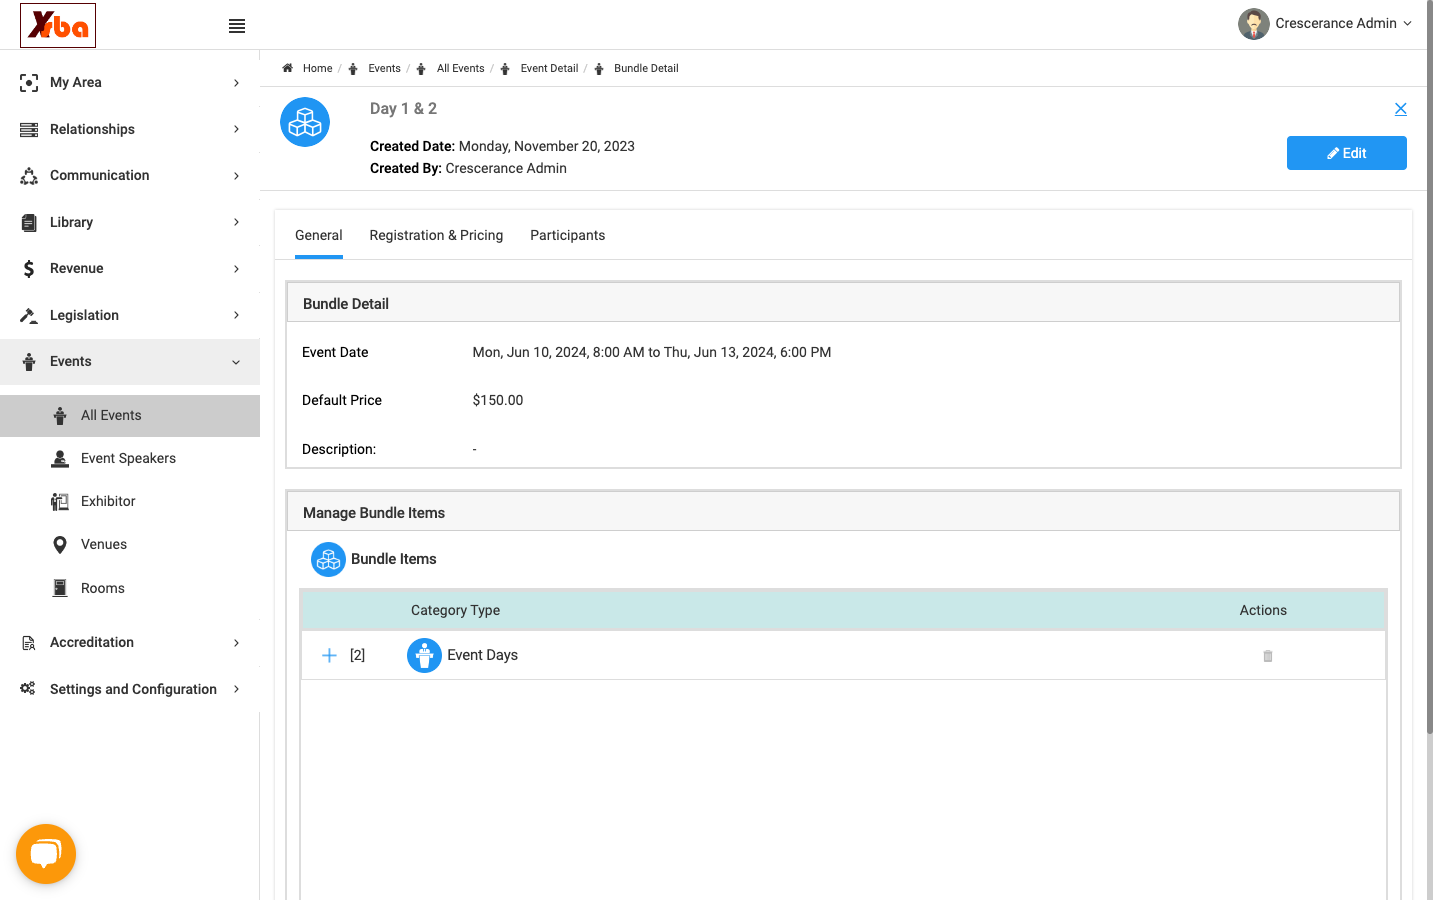Open the Registration & Pricing tab
The height and width of the screenshot is (900, 1433).
(436, 235)
